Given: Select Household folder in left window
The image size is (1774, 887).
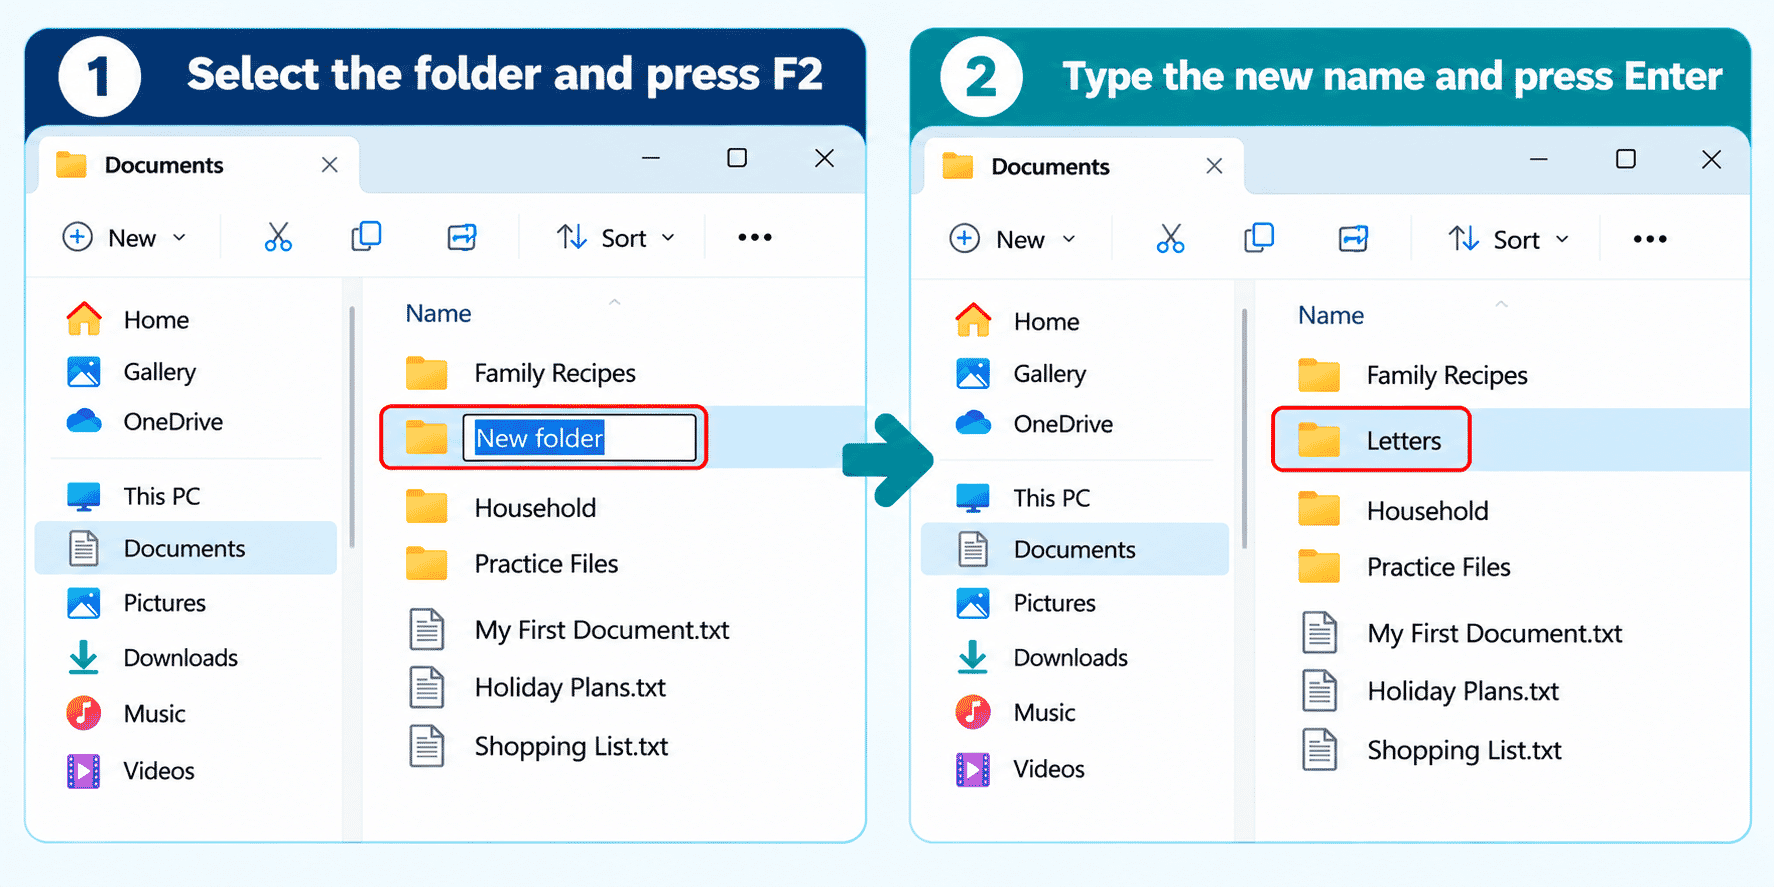Looking at the screenshot, I should 501,508.
